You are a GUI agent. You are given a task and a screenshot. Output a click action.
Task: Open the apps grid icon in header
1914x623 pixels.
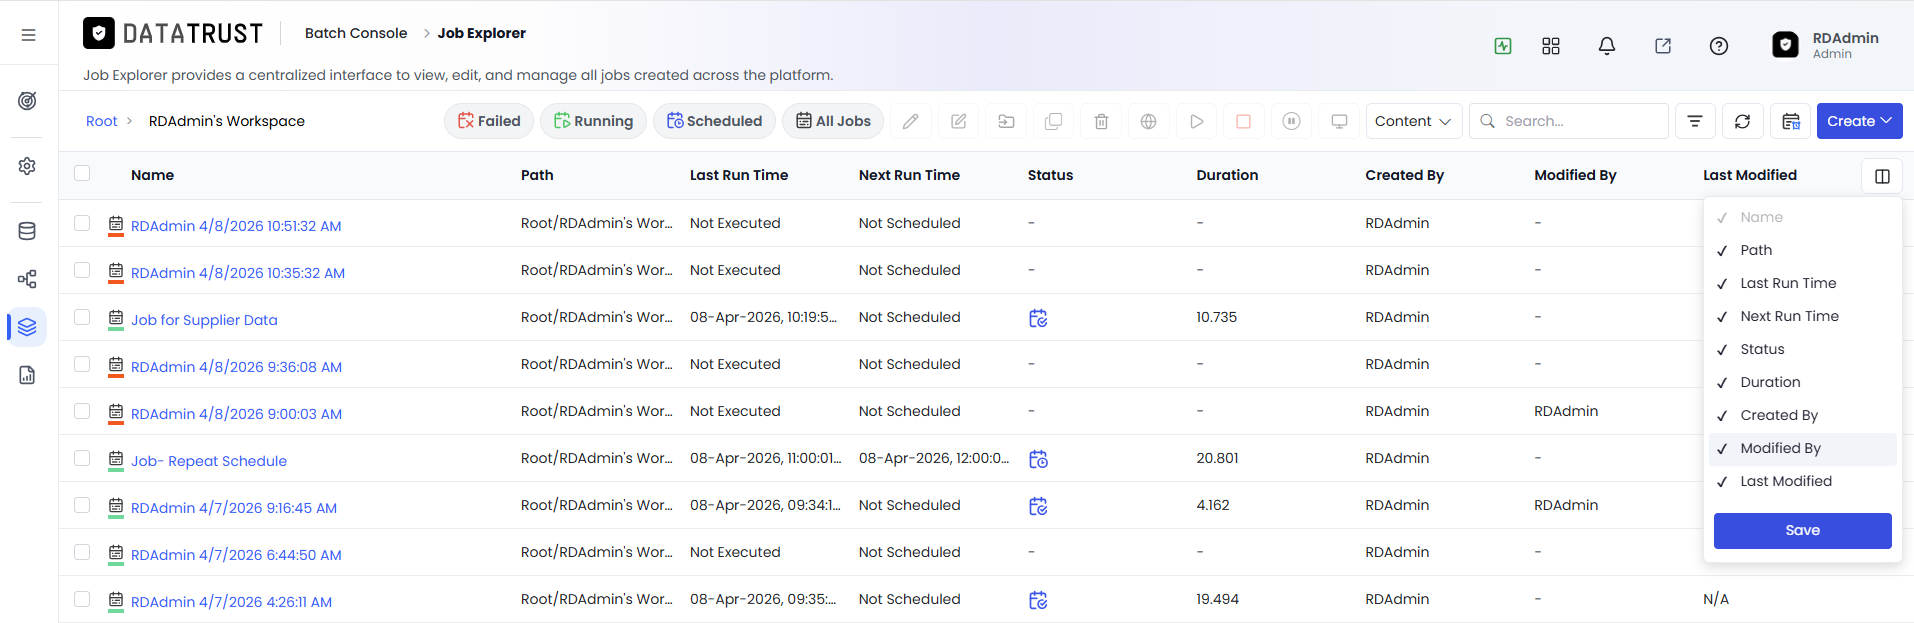[1551, 46]
